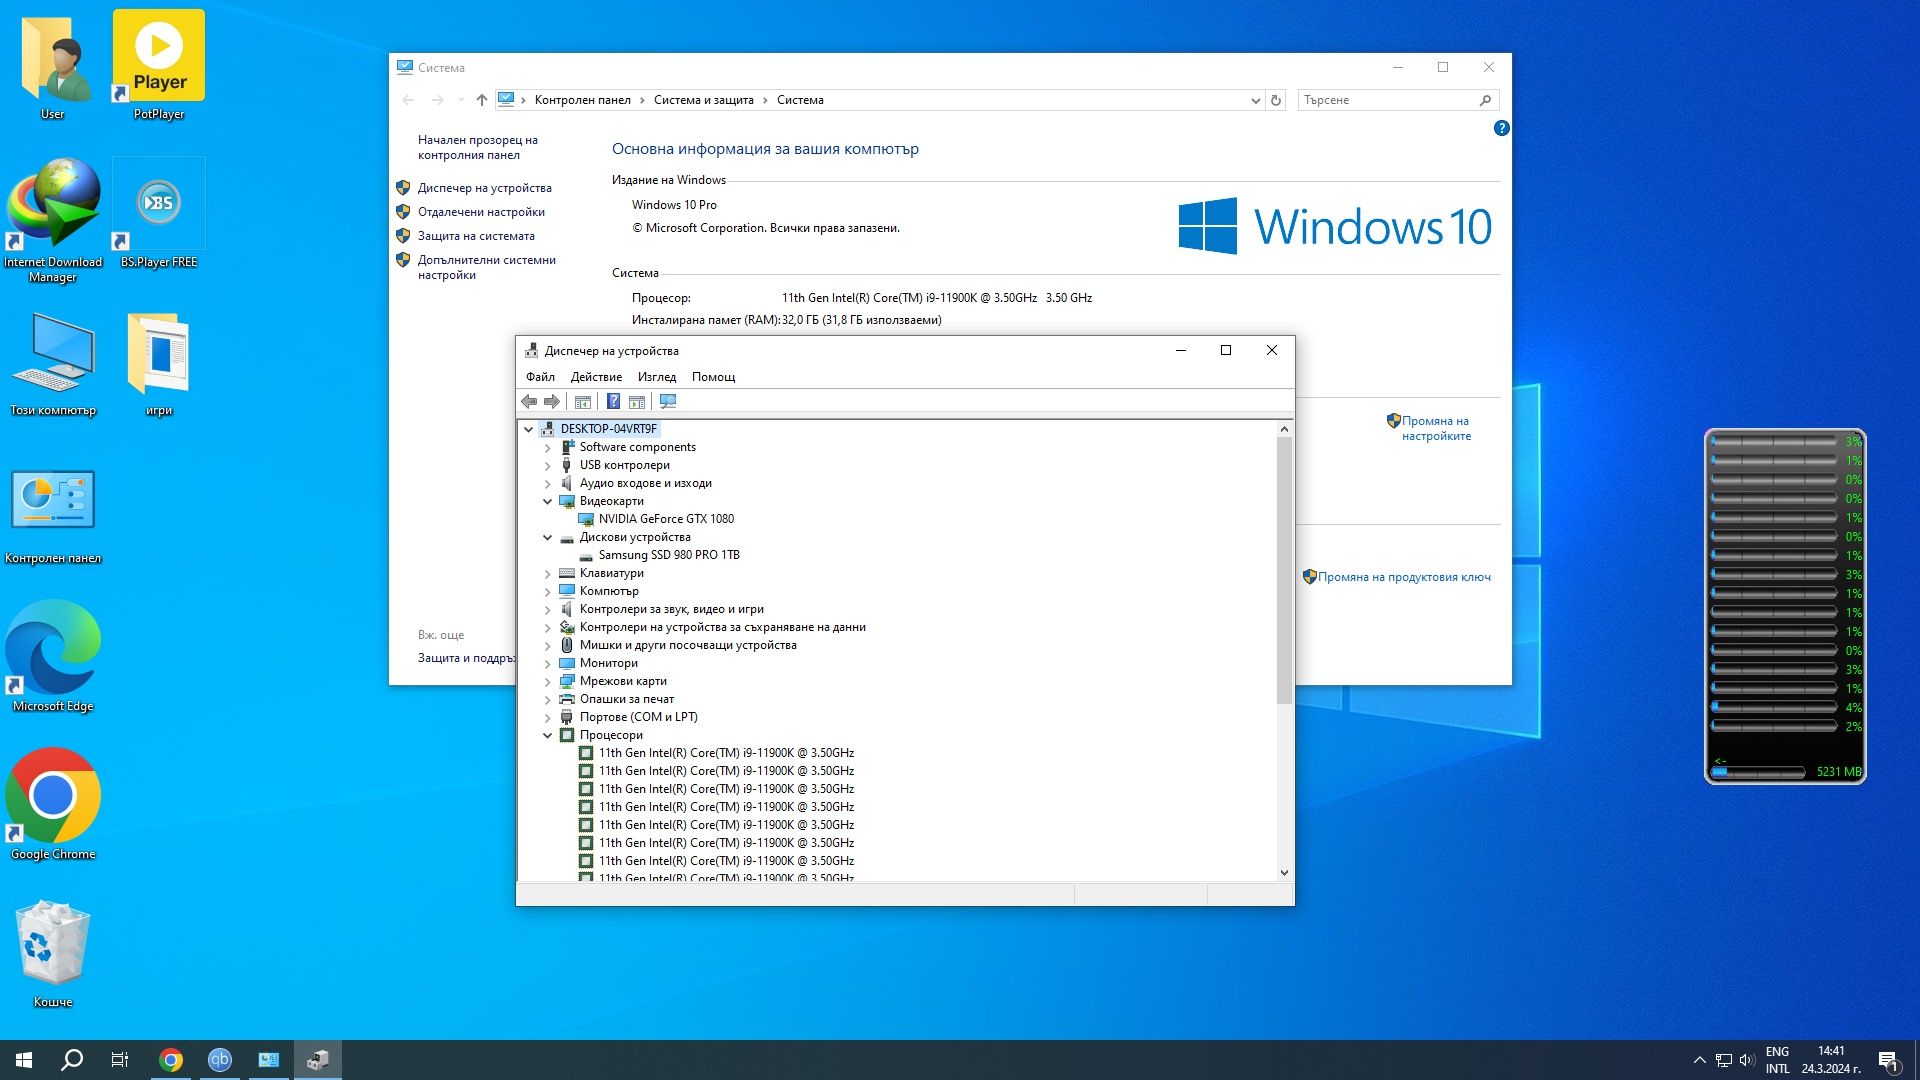Open the Изглед menu in Device Manager
The image size is (1920, 1080).
(x=655, y=377)
